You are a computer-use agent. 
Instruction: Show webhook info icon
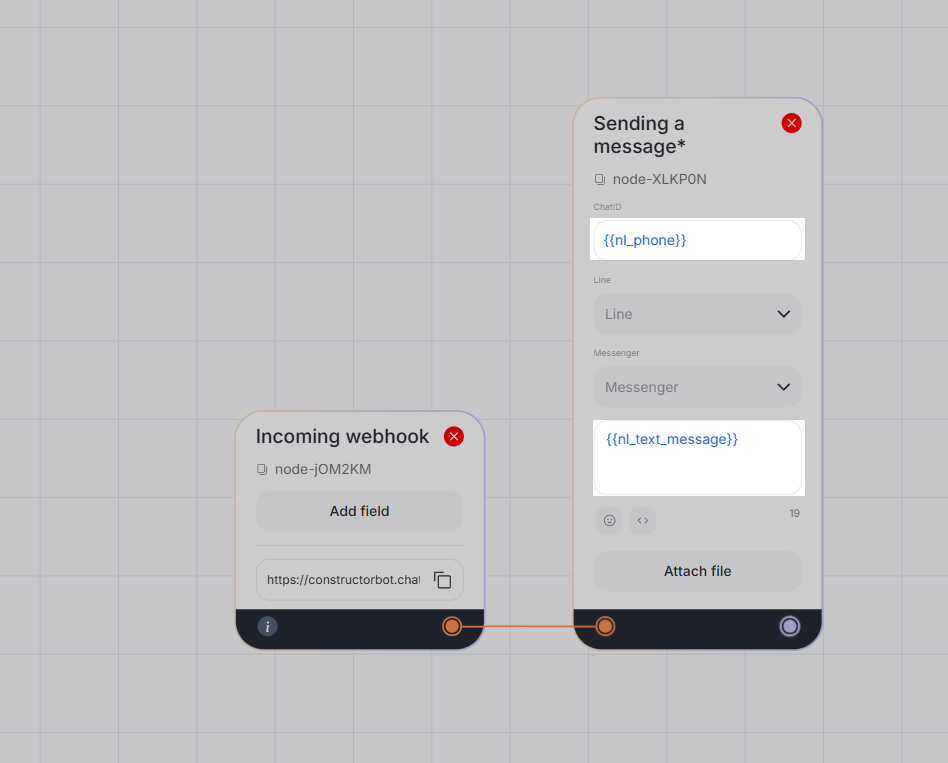pyautogui.click(x=267, y=626)
